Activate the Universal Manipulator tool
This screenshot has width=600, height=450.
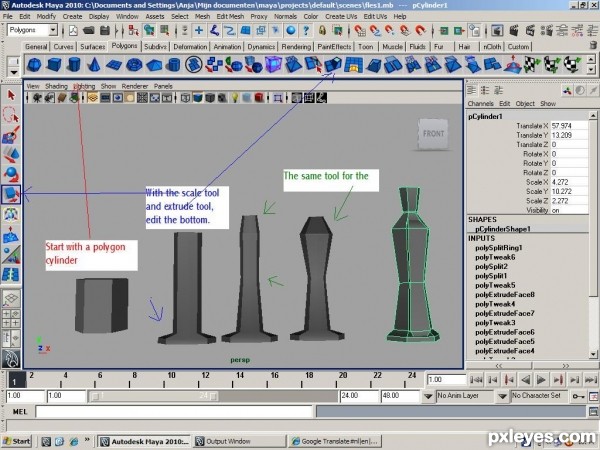point(11,214)
